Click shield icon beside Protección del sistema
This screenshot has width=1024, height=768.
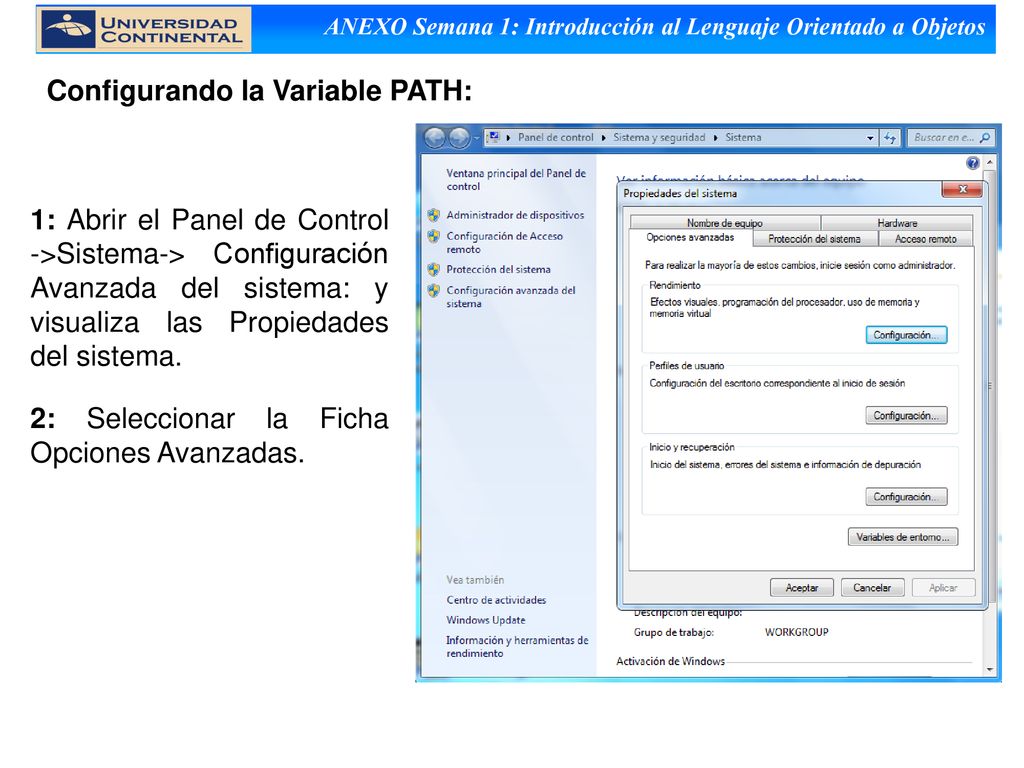click(434, 269)
